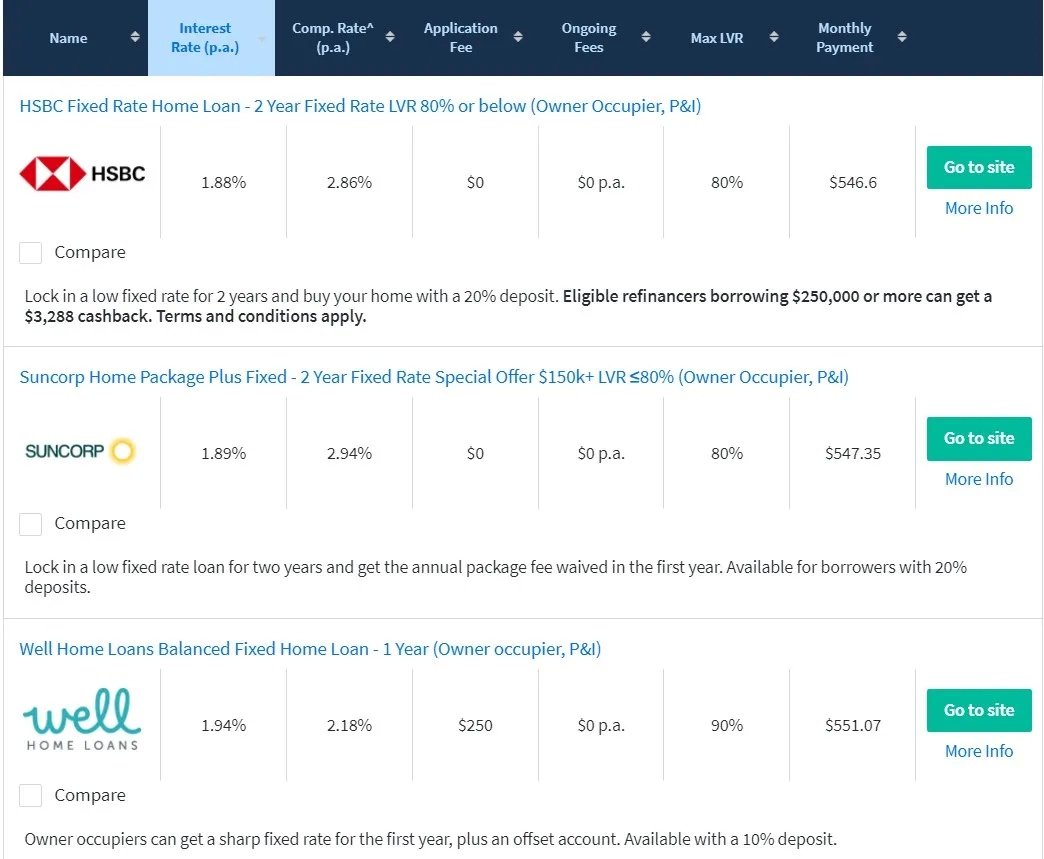Tick Compare checkbox for Suncorp loan
1044x859 pixels.
pos(31,524)
